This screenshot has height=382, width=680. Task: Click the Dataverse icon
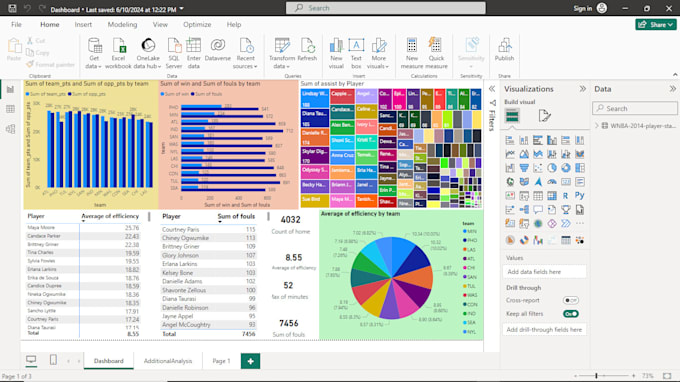click(x=218, y=50)
